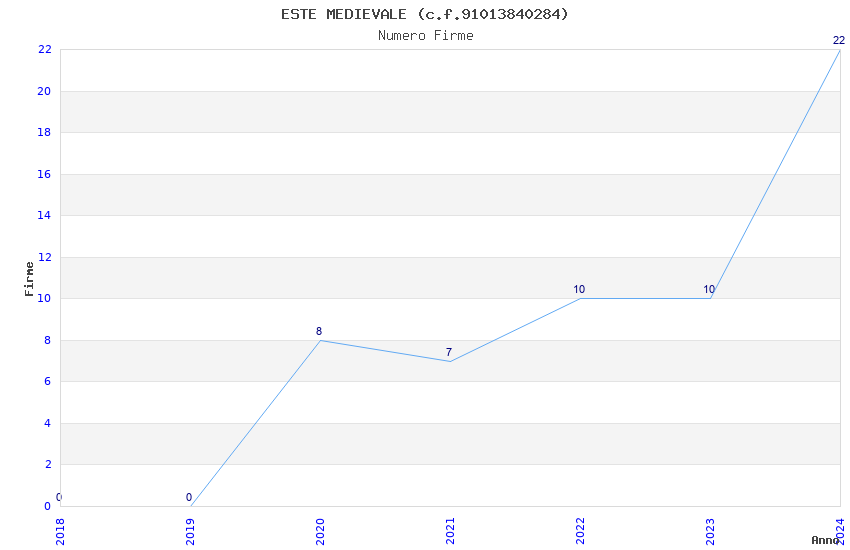Viewport: 850px width, 550px height.
Task: Click the y-axis tick value 20
Action: pos(45,91)
